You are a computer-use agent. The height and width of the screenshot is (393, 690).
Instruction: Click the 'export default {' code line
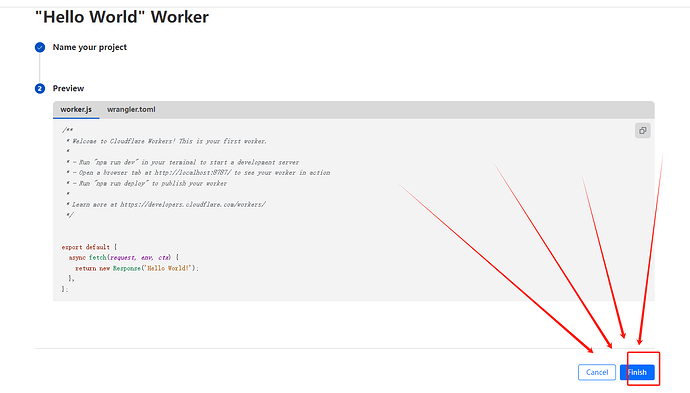click(89, 247)
